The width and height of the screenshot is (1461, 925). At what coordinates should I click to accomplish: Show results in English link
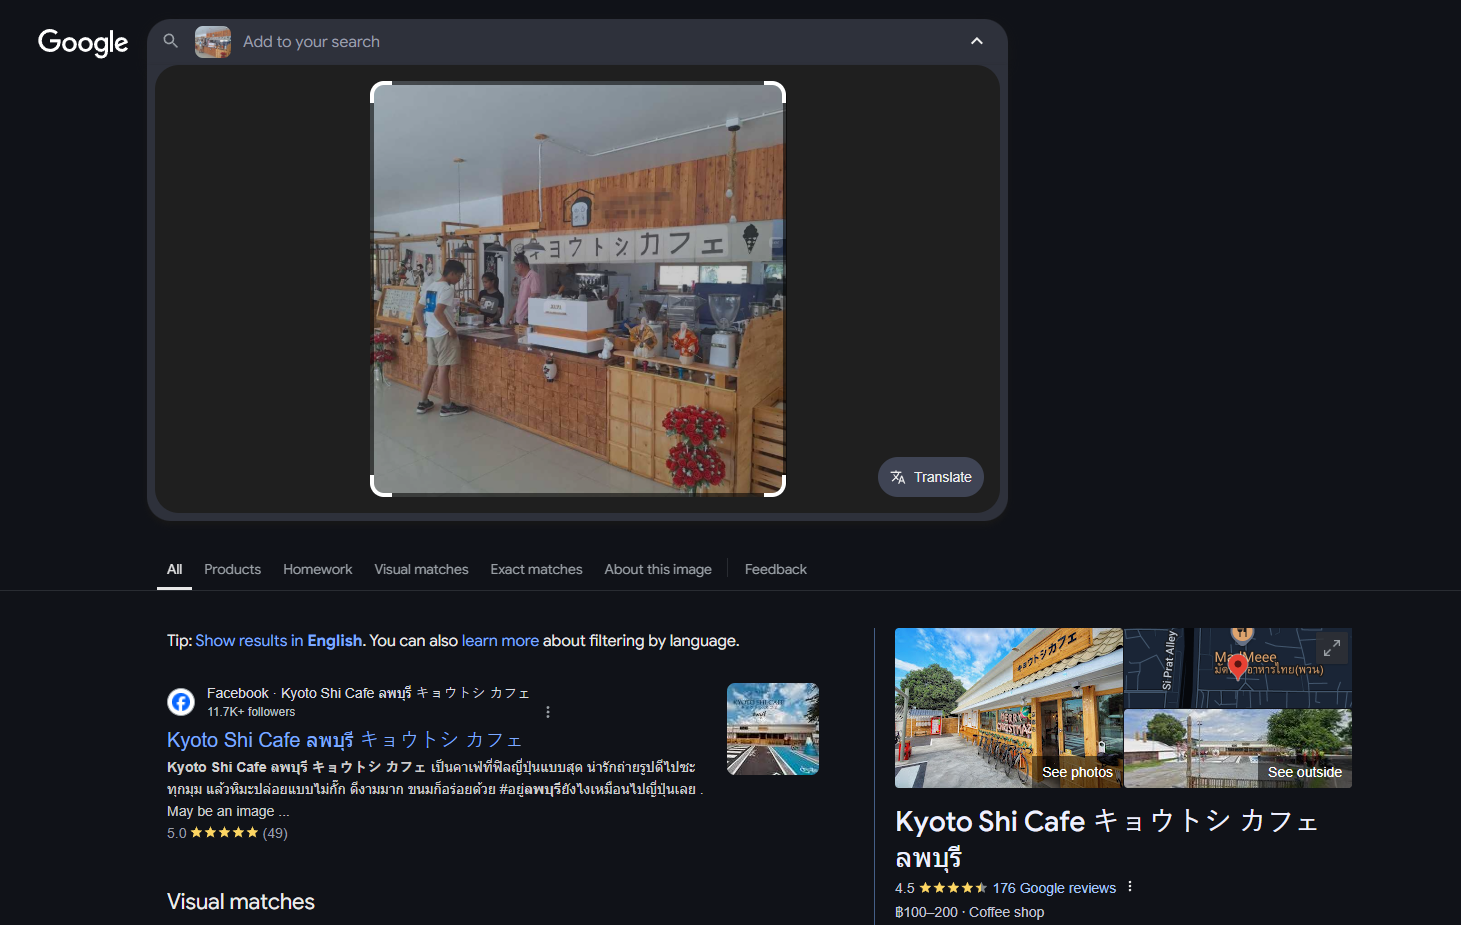point(279,641)
